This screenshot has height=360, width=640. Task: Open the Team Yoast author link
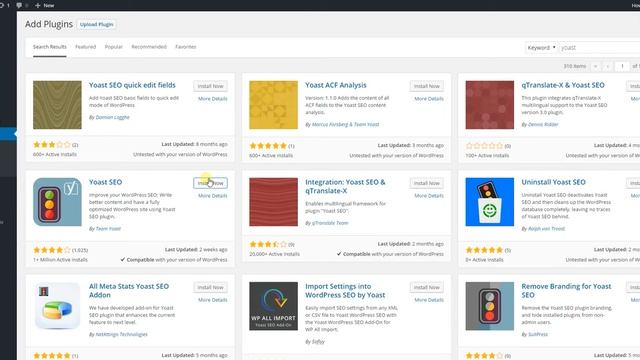click(x=108, y=229)
